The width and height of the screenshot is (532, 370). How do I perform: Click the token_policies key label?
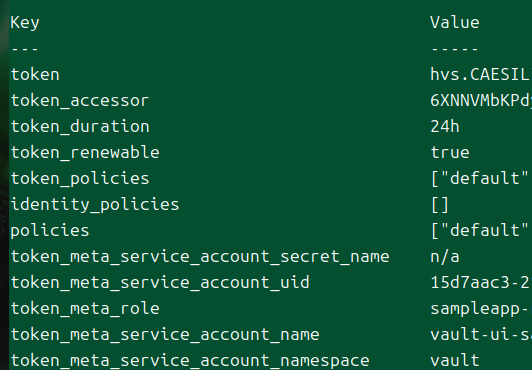pos(80,179)
